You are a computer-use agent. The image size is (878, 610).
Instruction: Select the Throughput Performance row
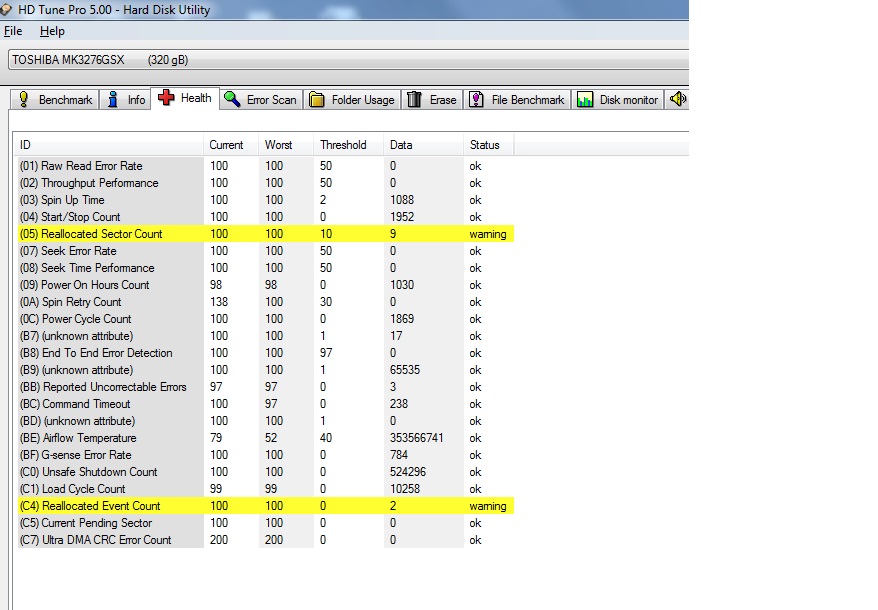tap(266, 183)
